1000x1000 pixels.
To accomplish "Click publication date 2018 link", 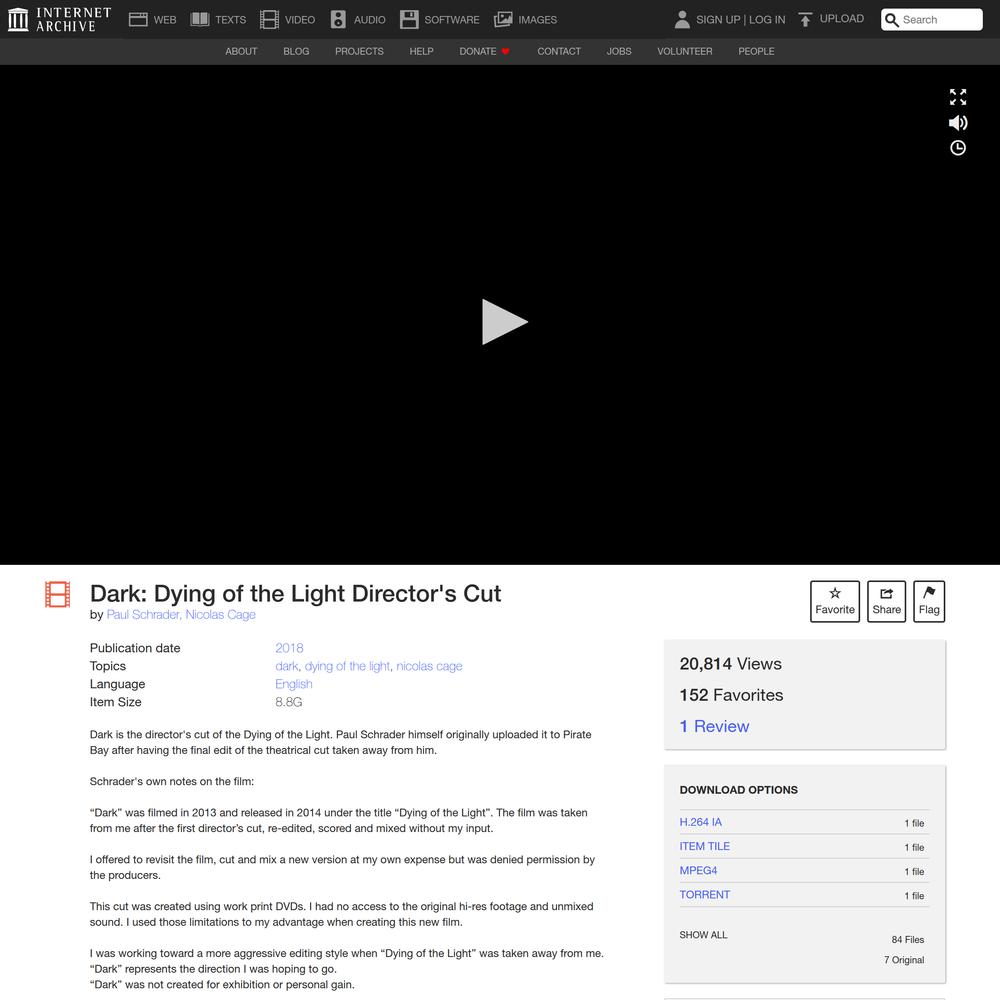I will (289, 648).
